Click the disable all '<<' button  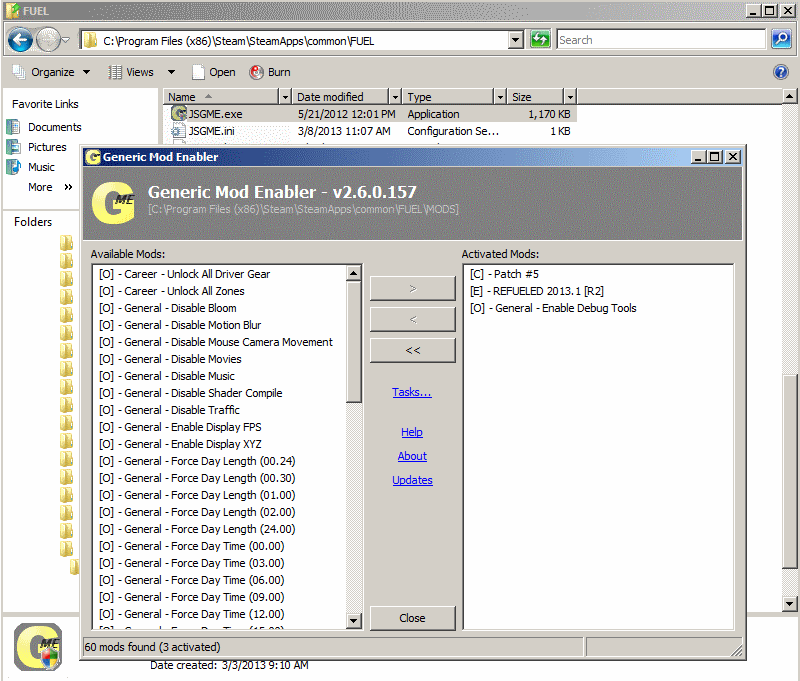(x=412, y=350)
